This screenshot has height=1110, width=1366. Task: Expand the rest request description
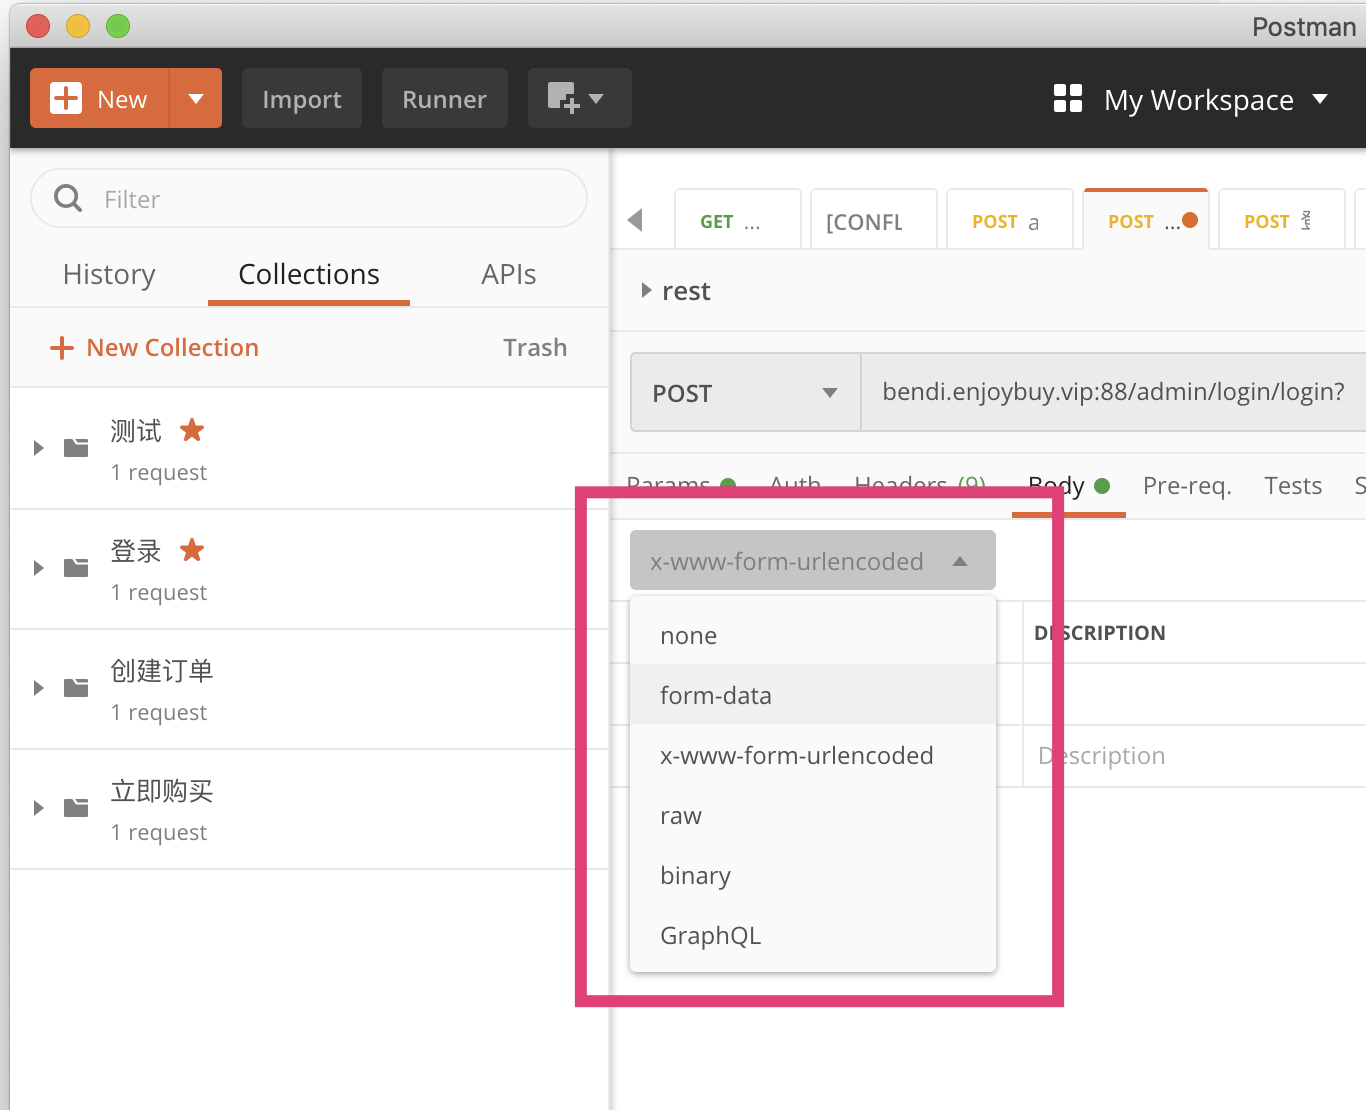pos(646,290)
